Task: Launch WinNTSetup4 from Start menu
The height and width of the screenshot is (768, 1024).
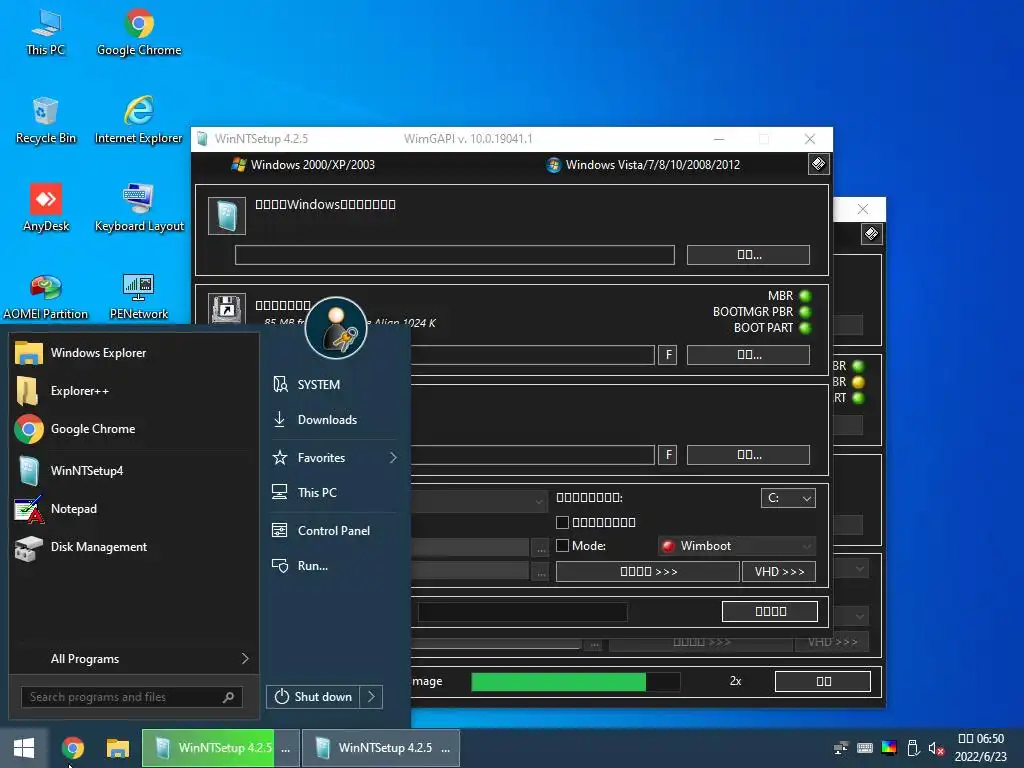Action: click(134, 470)
